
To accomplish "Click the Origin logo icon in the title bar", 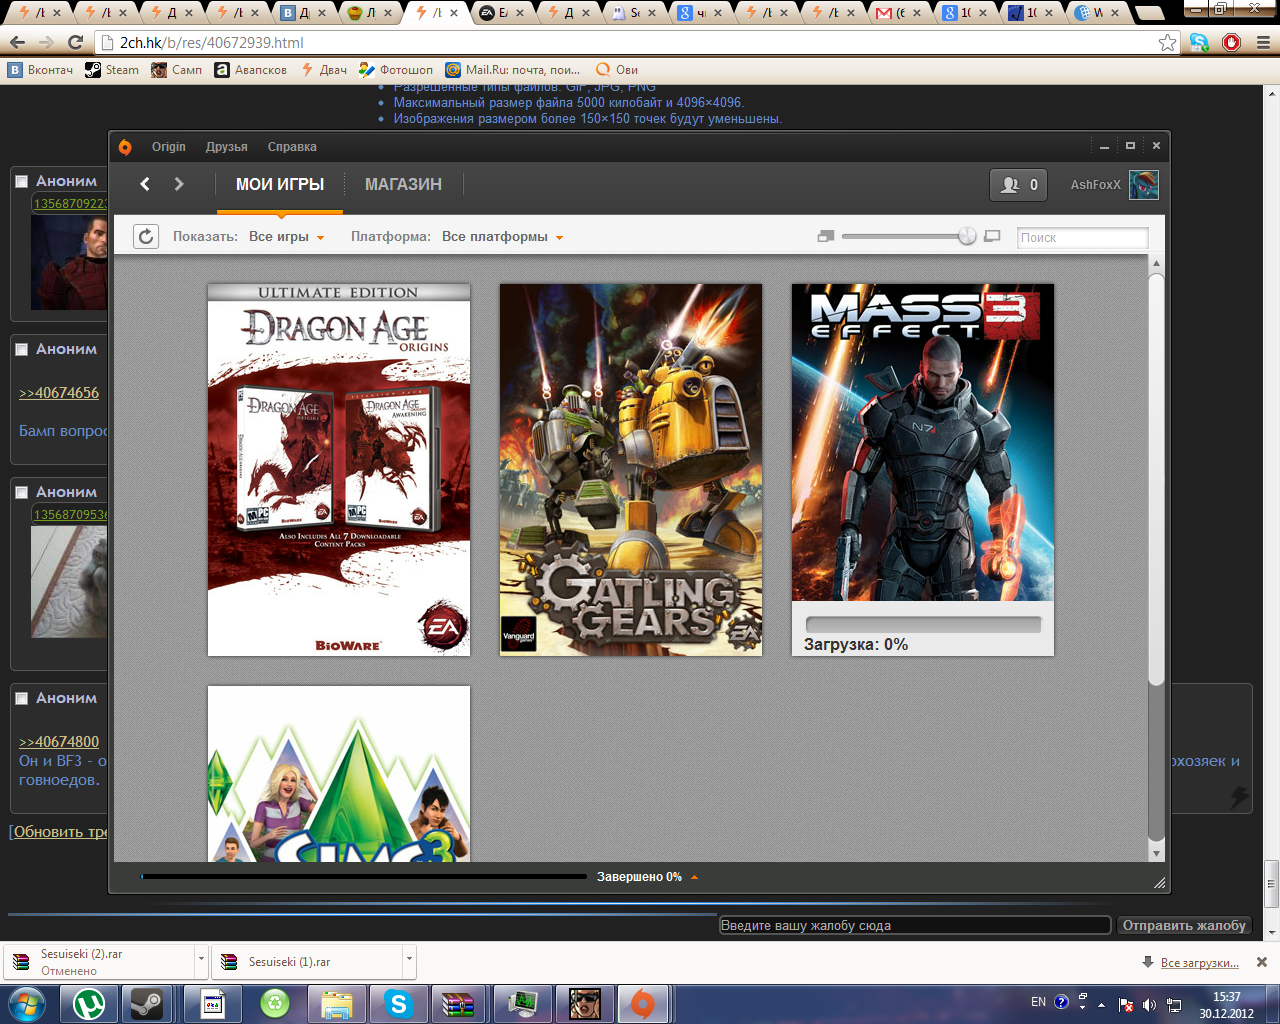I will (125, 147).
